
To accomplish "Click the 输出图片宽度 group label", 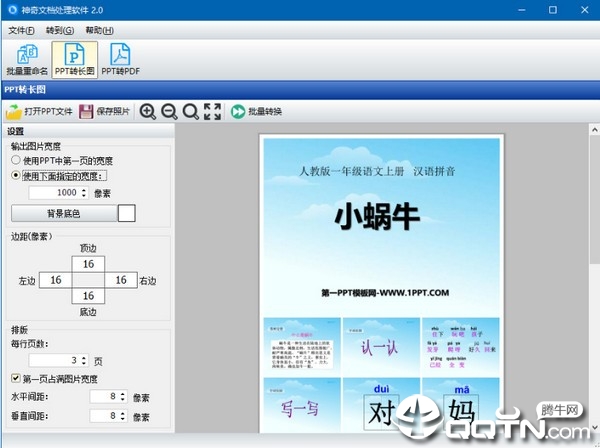I will pos(36,146).
